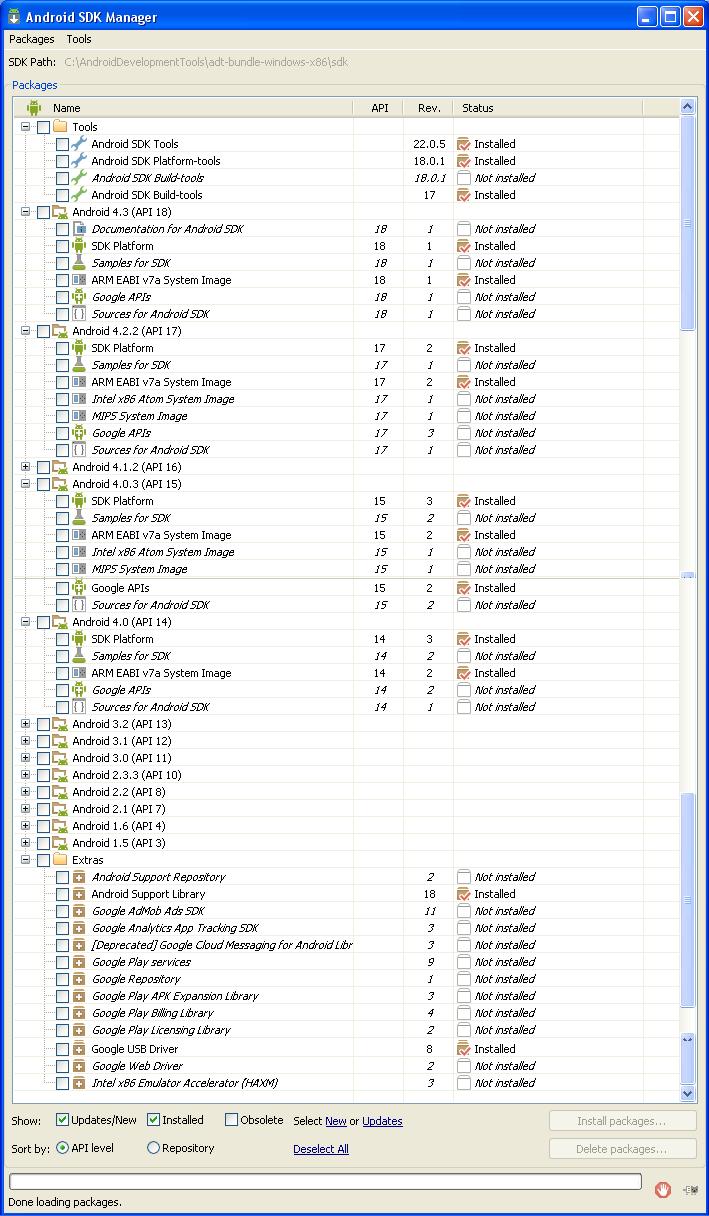Click the packages list scroll up arrow
Image resolution: width=709 pixels, height=1216 pixels.
coord(687,107)
